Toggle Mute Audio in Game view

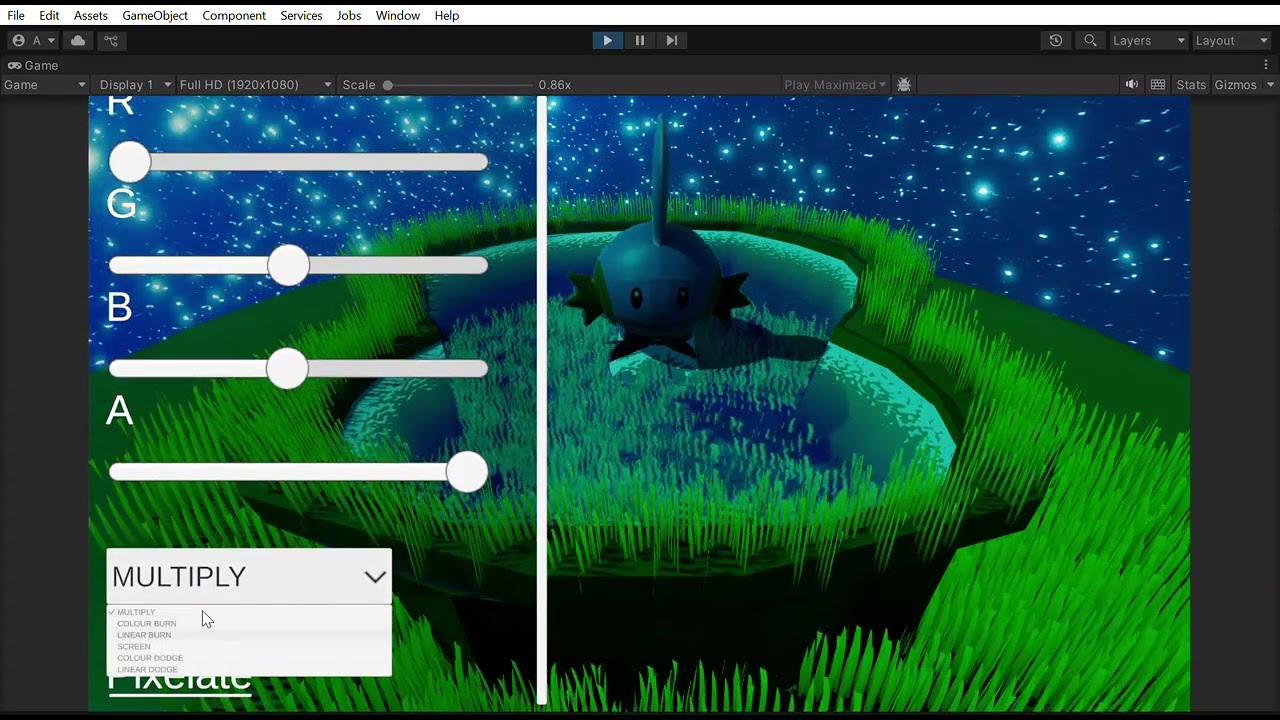pyautogui.click(x=1132, y=85)
